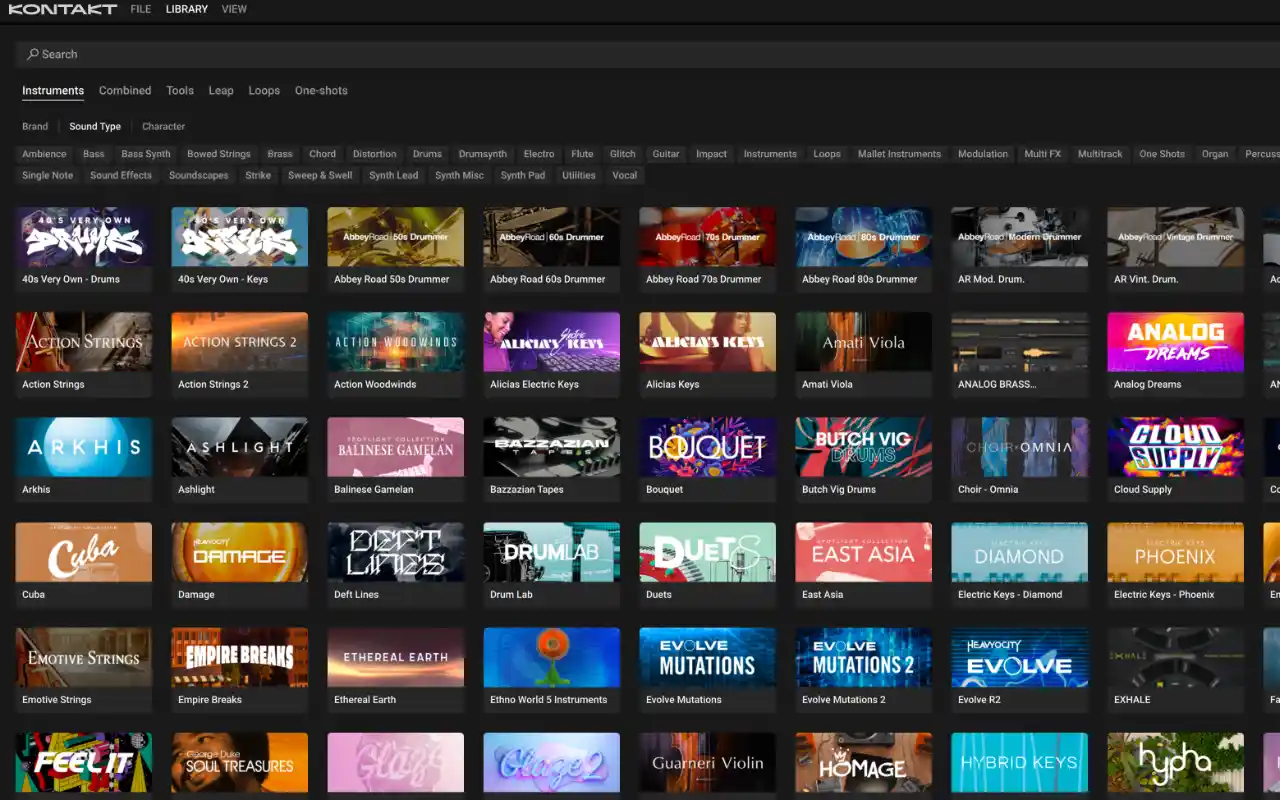Image resolution: width=1280 pixels, height=800 pixels.
Task: Open the Ethno World 5 Instruments library
Action: (x=552, y=670)
